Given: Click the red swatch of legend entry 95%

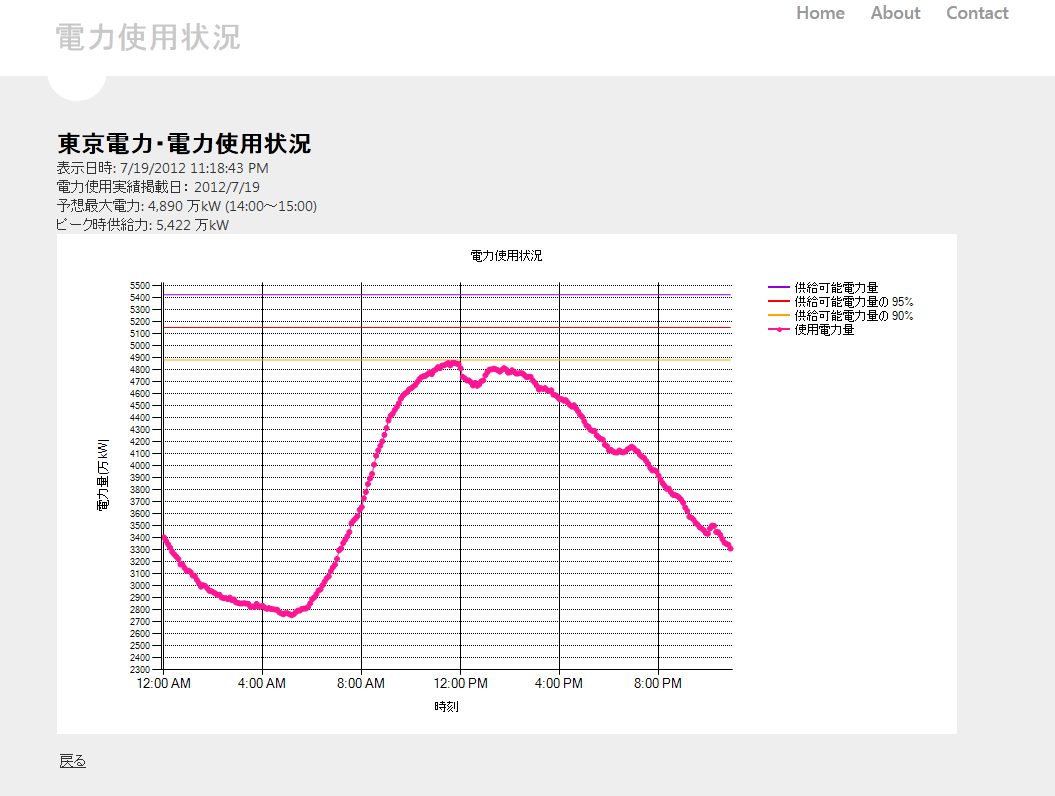Looking at the screenshot, I should click(778, 301).
